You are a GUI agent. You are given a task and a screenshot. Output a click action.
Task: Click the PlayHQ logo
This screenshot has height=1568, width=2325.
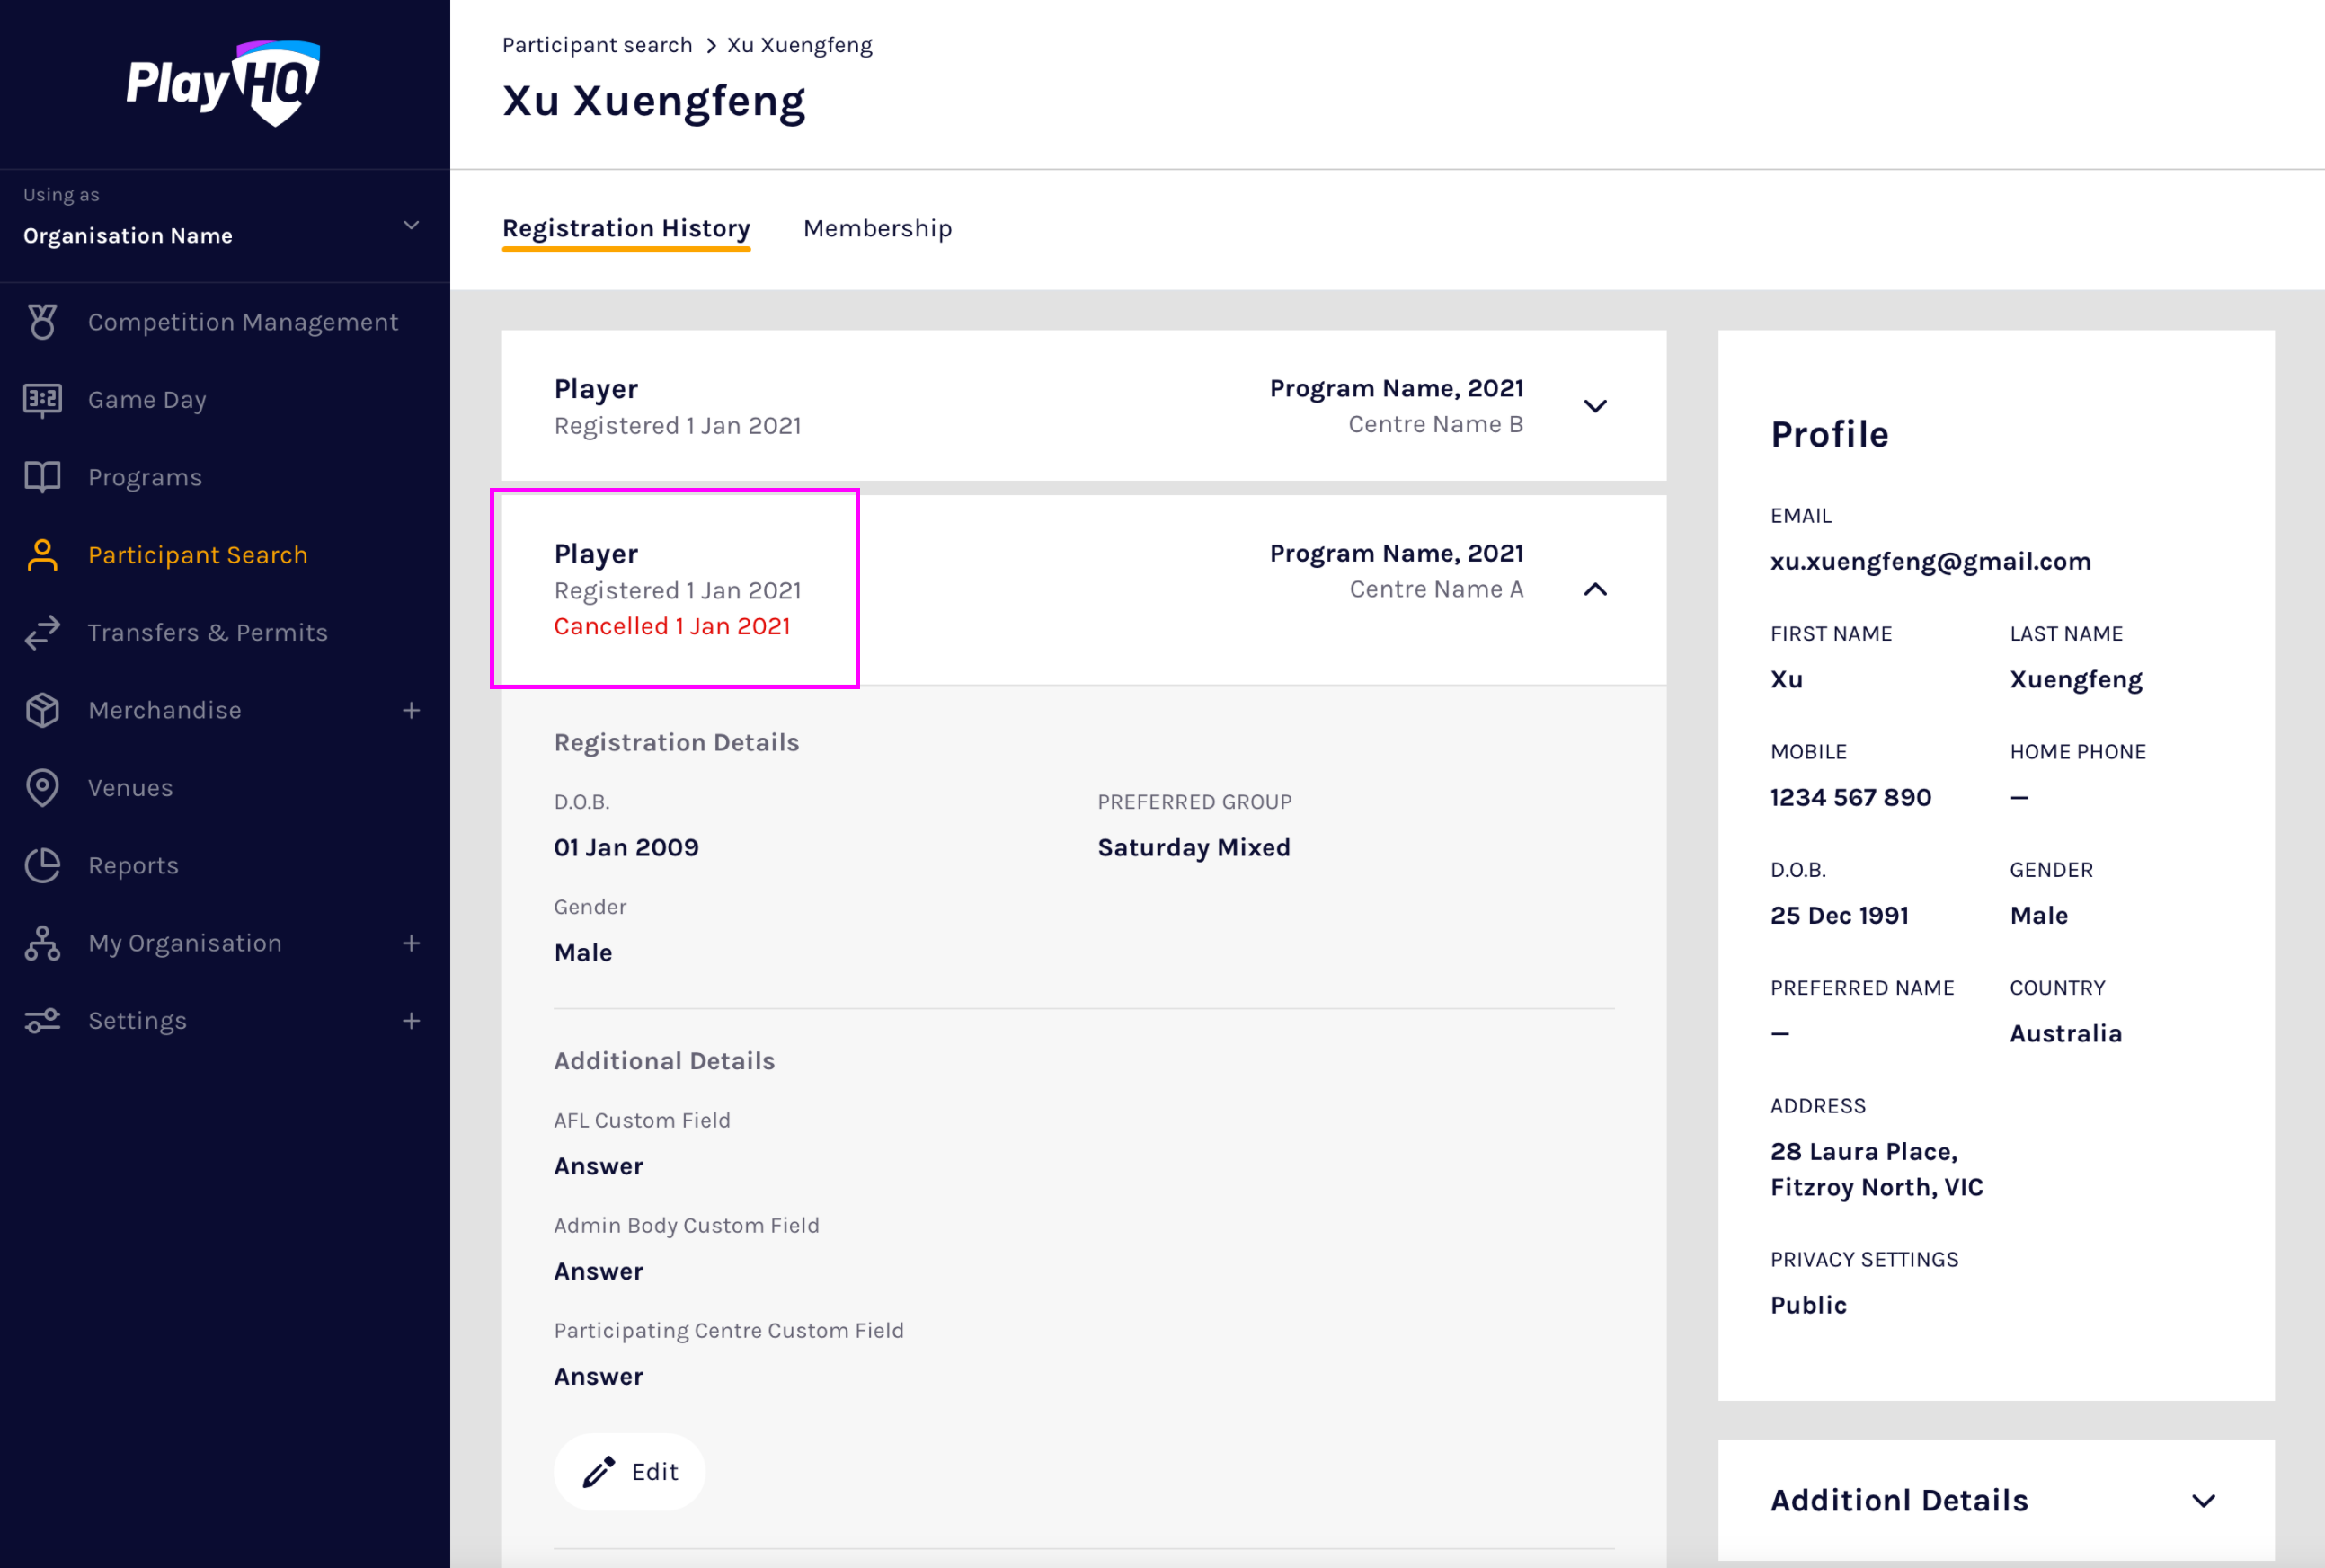coord(223,84)
